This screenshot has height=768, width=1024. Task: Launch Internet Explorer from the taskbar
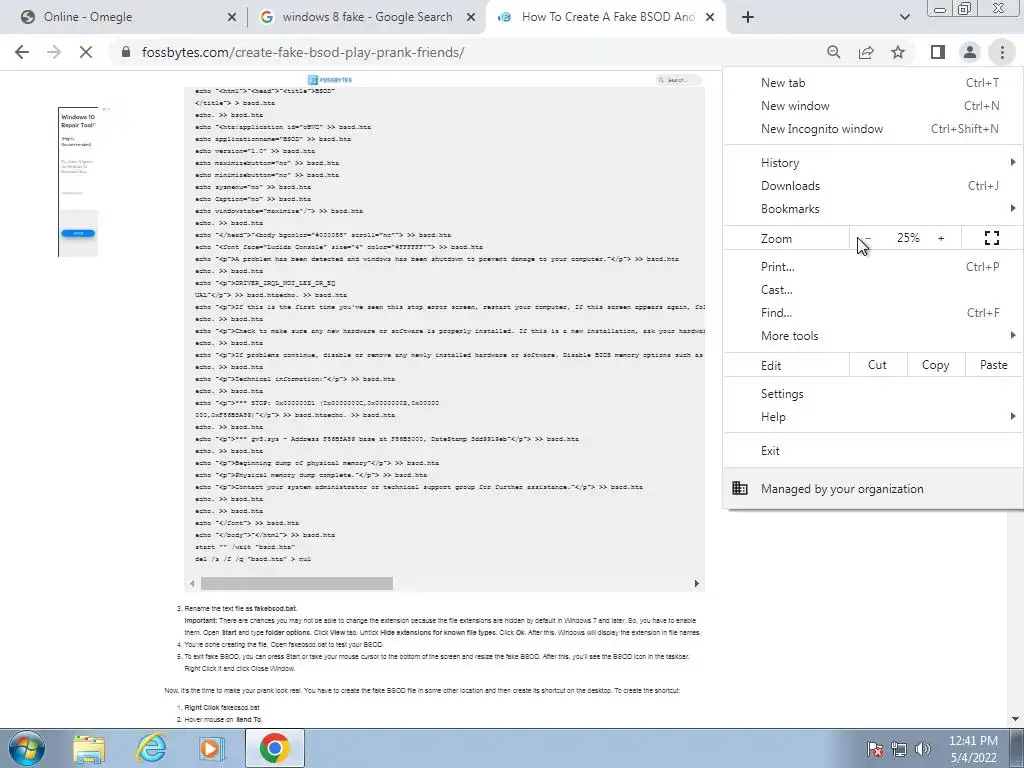(x=151, y=748)
